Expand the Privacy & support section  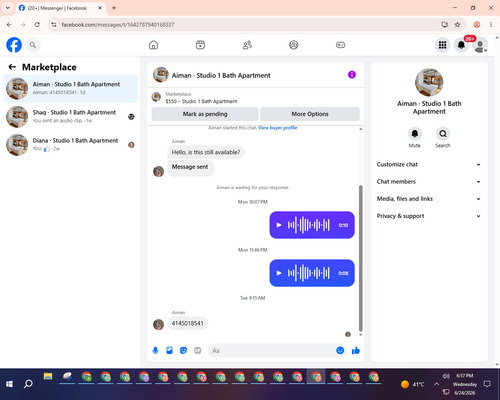[429, 216]
